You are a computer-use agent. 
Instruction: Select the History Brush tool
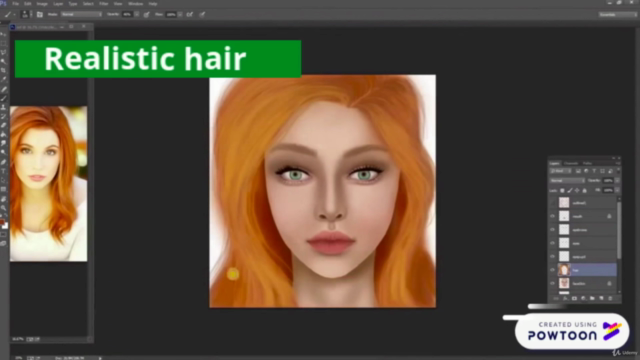pos(4,116)
